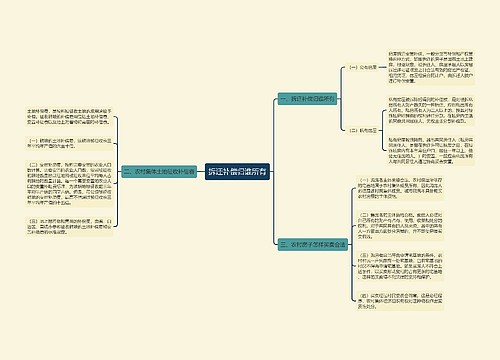Click the bracket connector right of node 一
The image size is (500, 360).
click(x=341, y=99)
